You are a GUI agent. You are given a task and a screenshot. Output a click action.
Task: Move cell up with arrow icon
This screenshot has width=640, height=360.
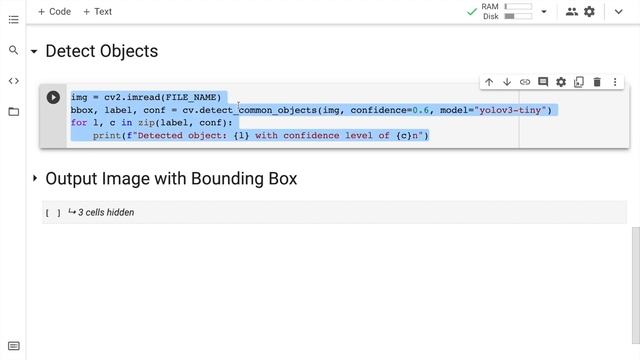(x=489, y=82)
